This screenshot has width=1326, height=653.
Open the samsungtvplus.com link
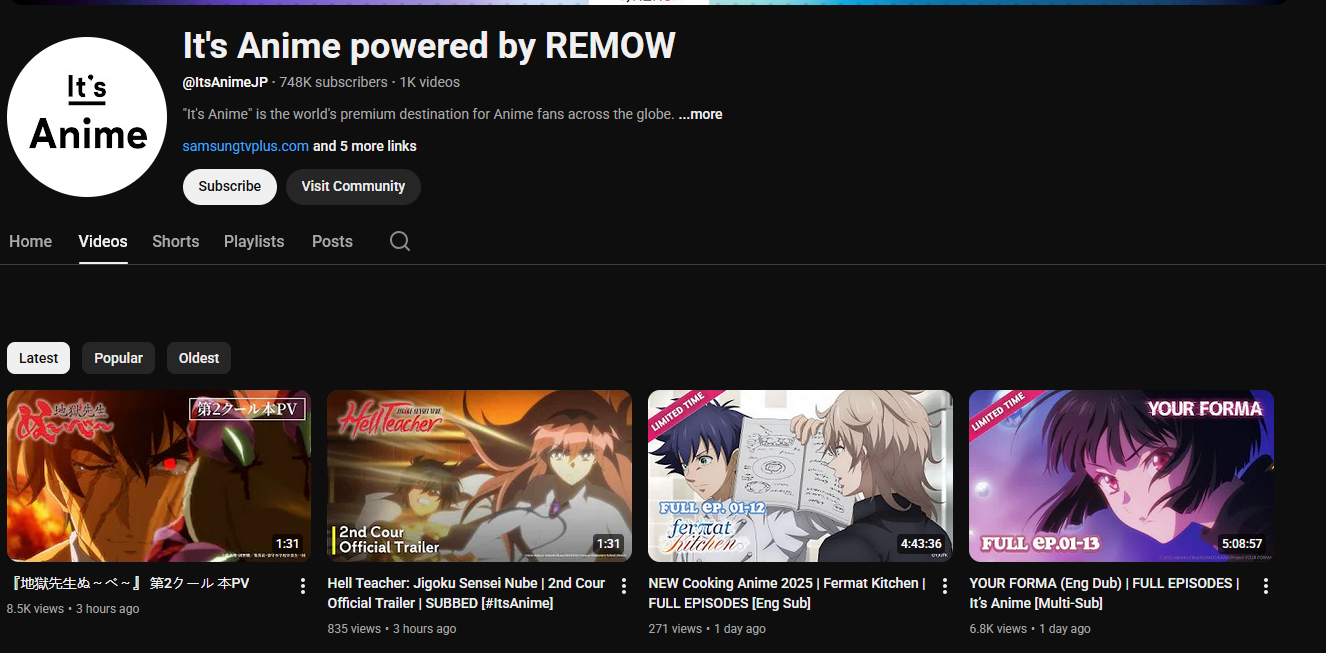coord(246,146)
